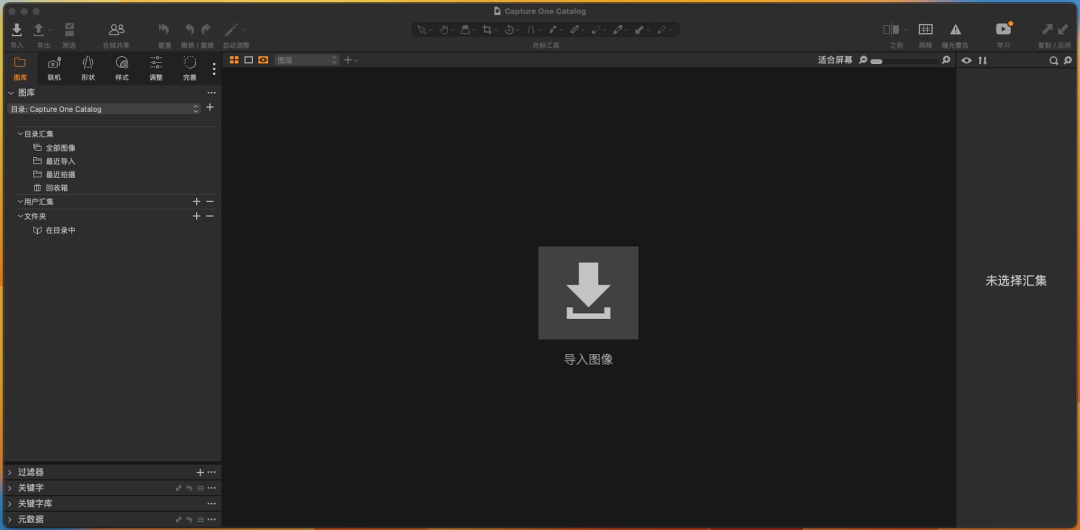Viewport: 1080px width, 530px height.
Task: Expand the 过滤器 panel
Action: 10,473
